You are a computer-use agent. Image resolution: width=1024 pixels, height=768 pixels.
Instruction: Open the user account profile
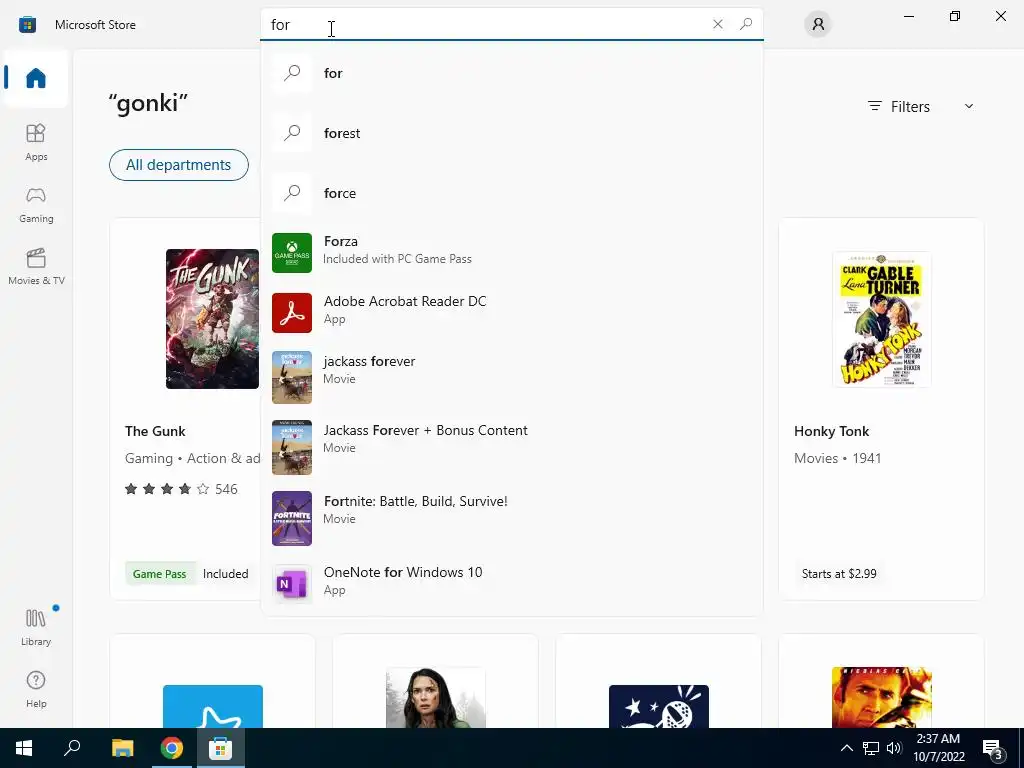[x=818, y=24]
